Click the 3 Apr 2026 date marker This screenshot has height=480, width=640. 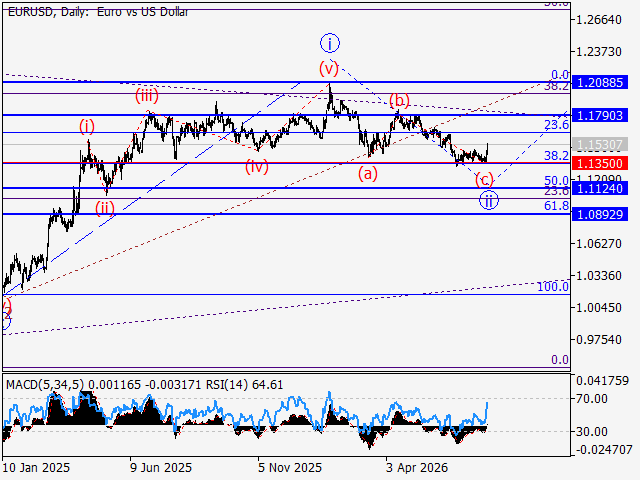tap(417, 467)
